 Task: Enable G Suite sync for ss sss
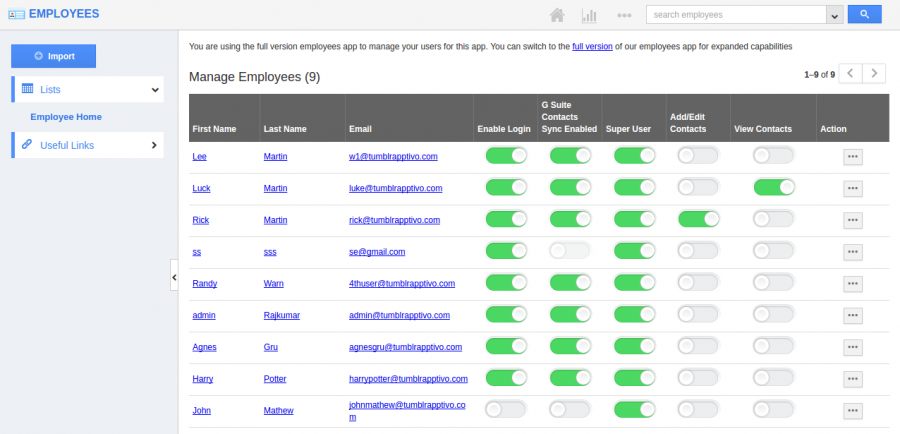coord(570,251)
